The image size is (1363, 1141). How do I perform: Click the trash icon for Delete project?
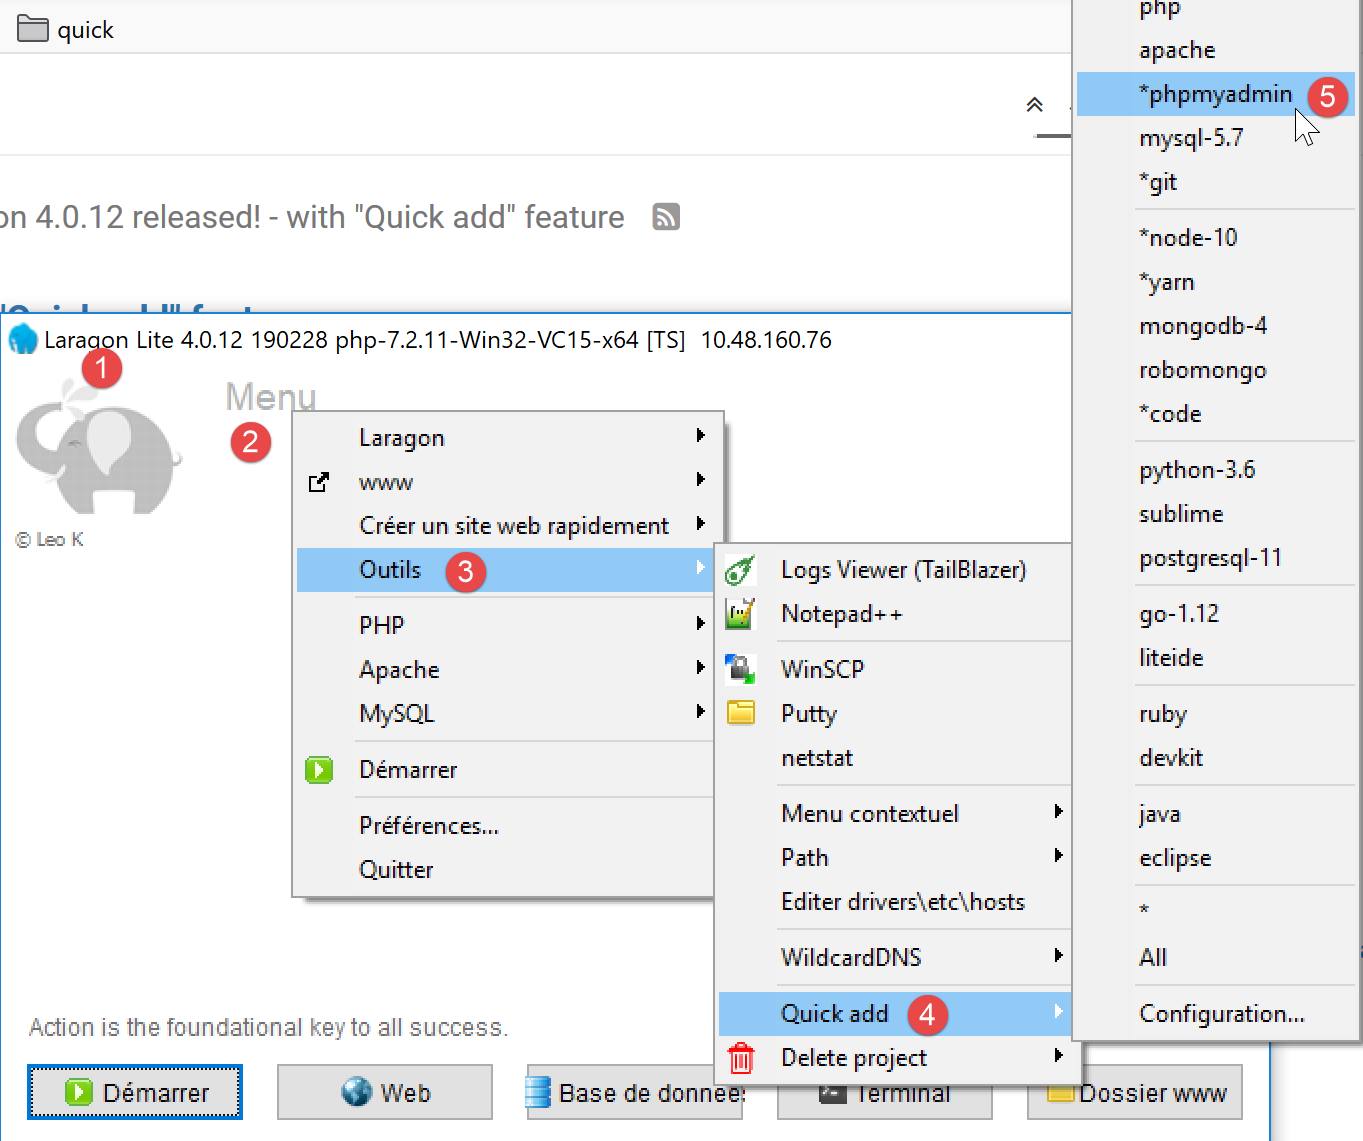click(x=741, y=1058)
